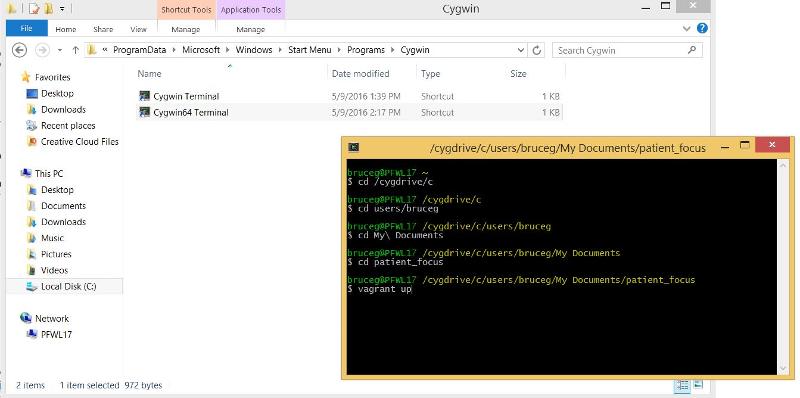Open Downloads under Favorites
Image resolution: width=800 pixels, height=398 pixels.
point(63,110)
